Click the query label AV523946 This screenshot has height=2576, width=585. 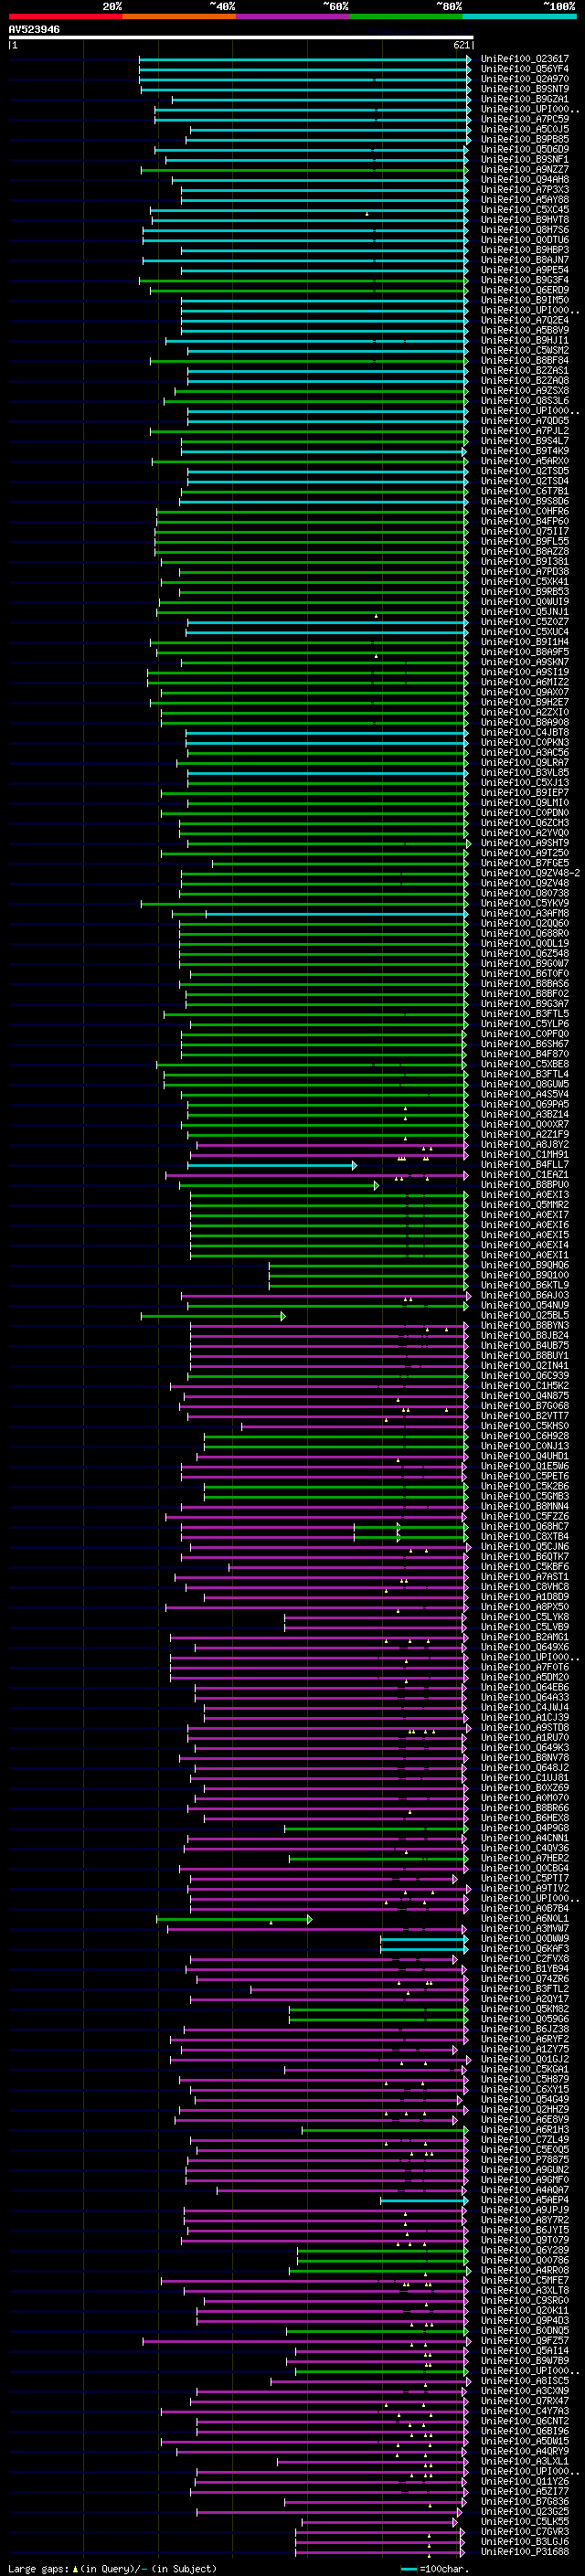[x=34, y=30]
